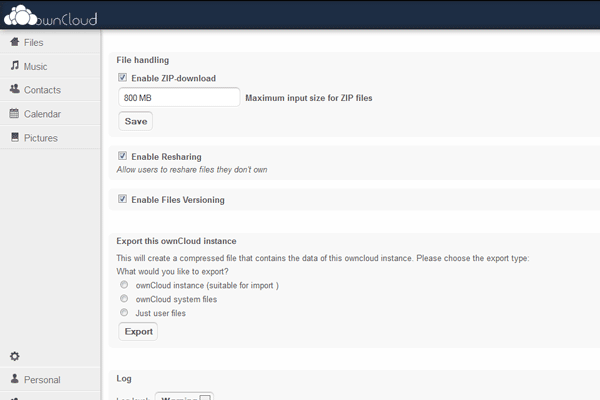Open Calendar via the calendar icon
The width and height of the screenshot is (600, 400).
click(15, 114)
